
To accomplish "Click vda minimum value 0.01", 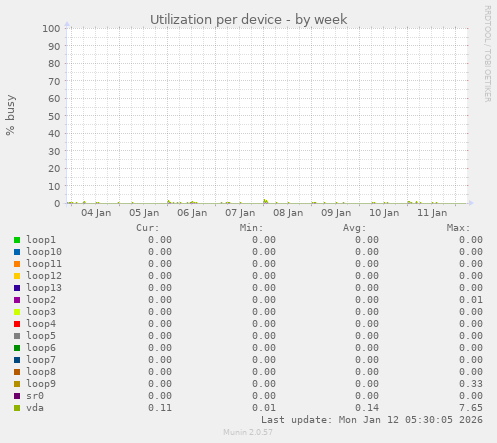I will [264, 408].
